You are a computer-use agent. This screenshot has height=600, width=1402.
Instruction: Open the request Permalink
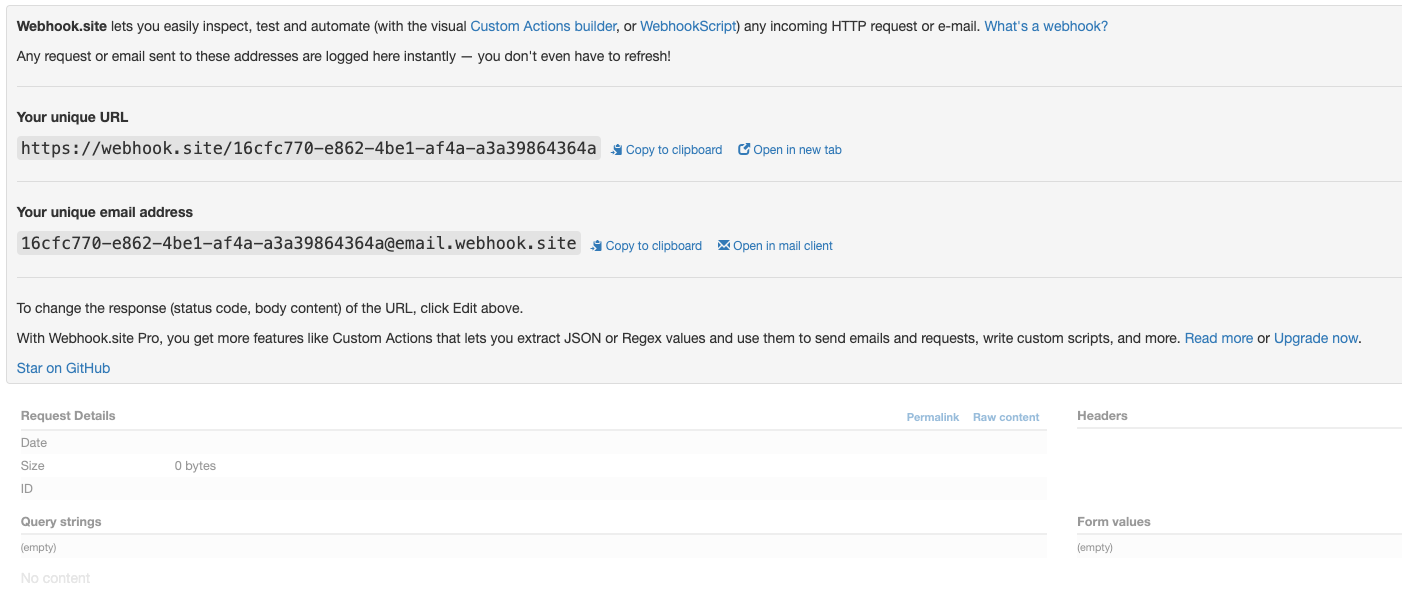pyautogui.click(x=932, y=417)
